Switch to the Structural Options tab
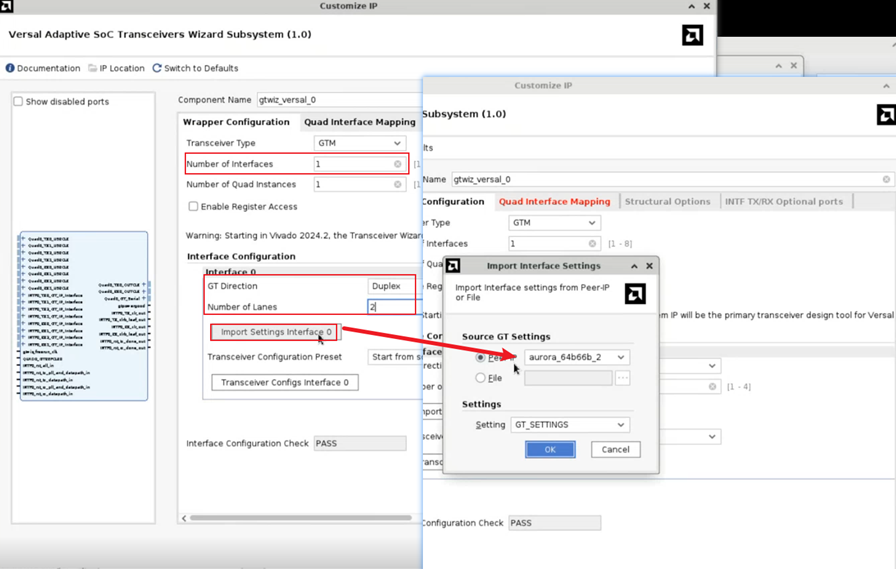This screenshot has height=569, width=896. [667, 202]
